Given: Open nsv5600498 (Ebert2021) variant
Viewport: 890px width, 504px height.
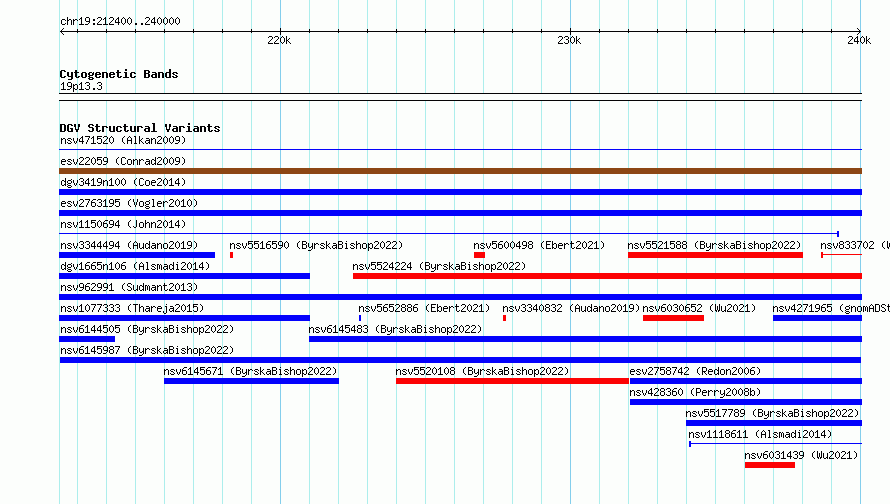Looking at the screenshot, I should 539,245.
